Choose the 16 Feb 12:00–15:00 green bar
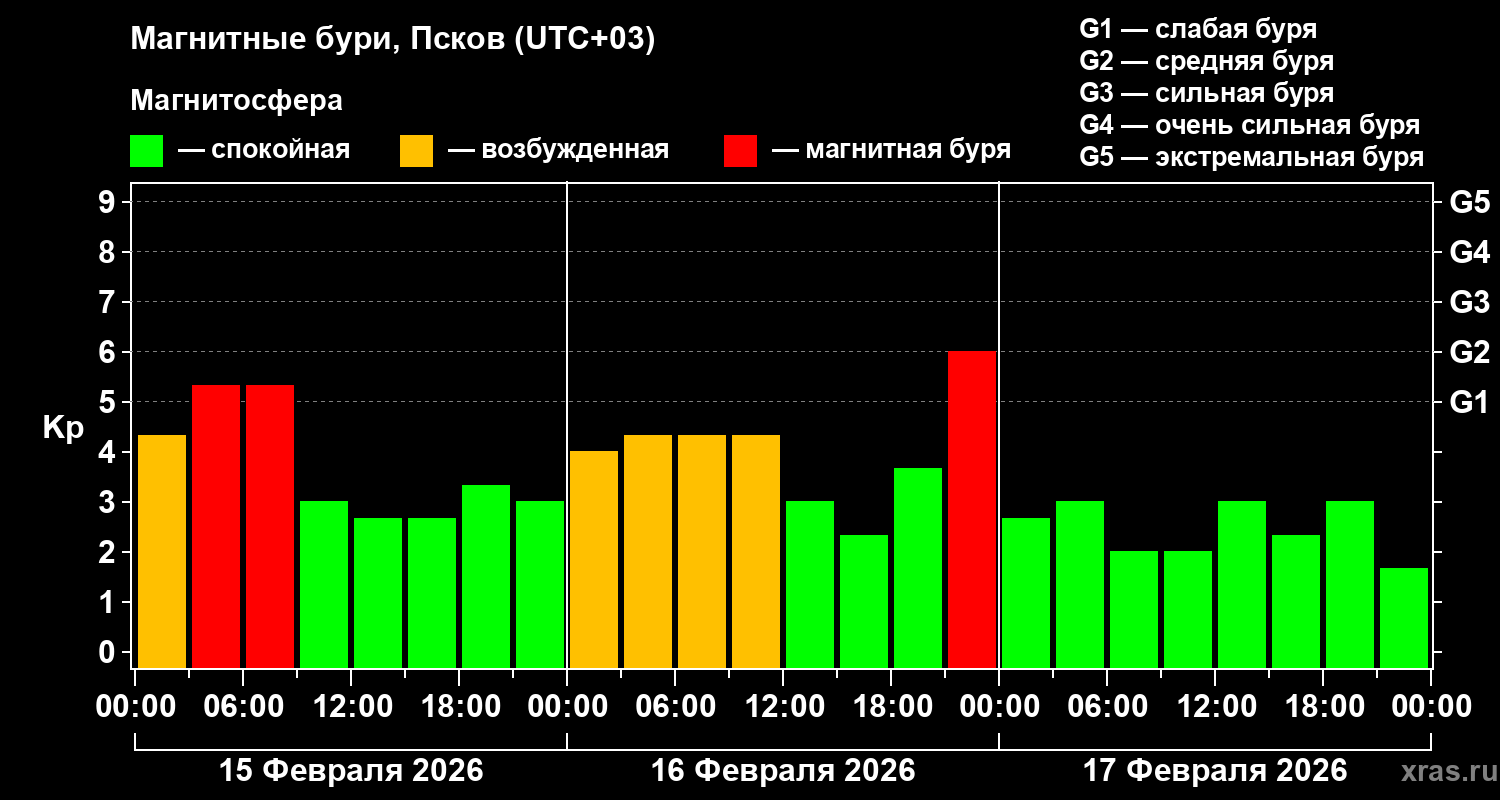The image size is (1500, 800). pyautogui.click(x=810, y=584)
